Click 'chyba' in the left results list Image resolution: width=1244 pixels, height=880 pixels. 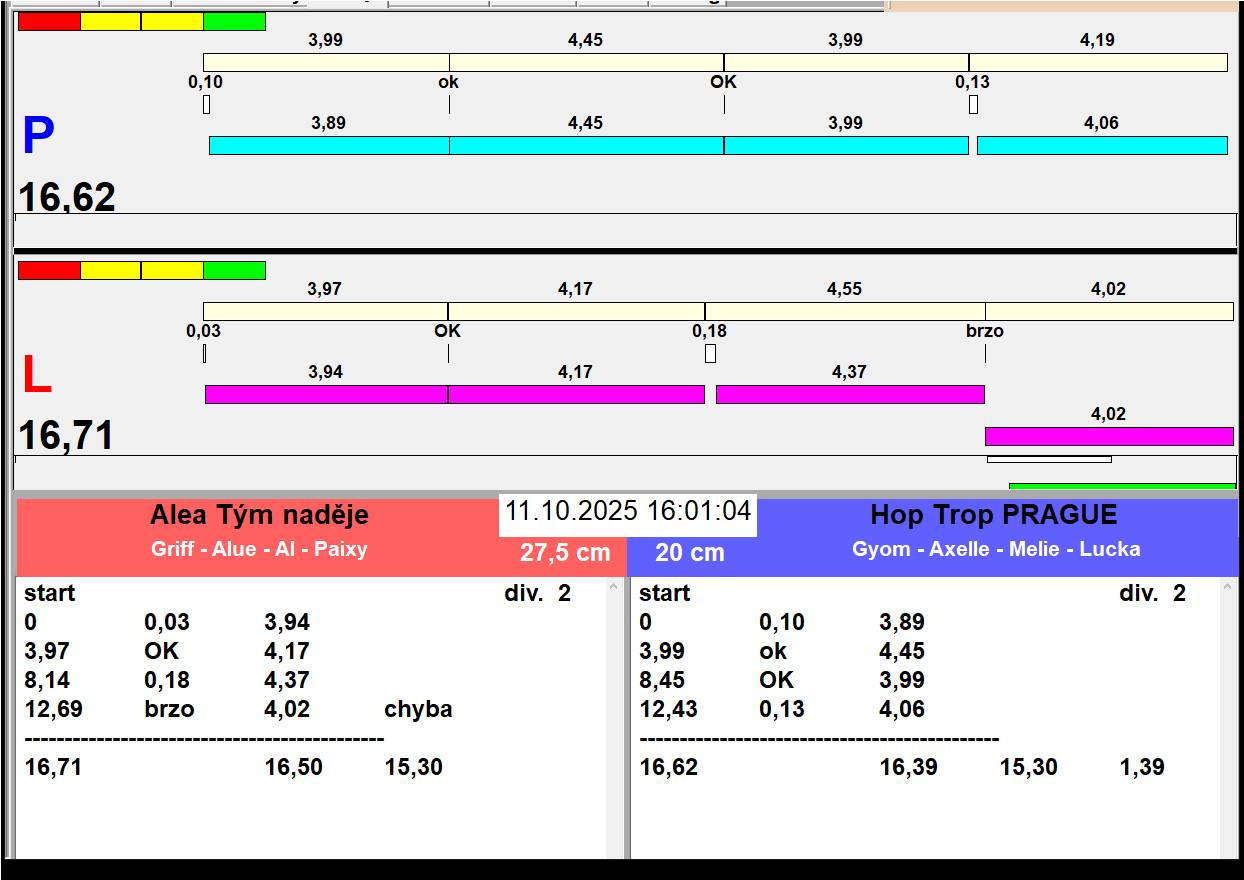(x=418, y=710)
